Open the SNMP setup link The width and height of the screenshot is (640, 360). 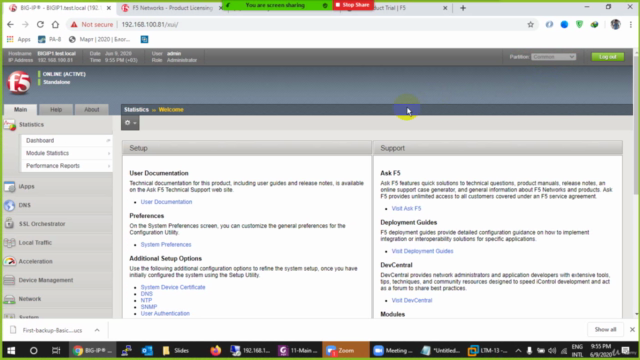coord(149,307)
